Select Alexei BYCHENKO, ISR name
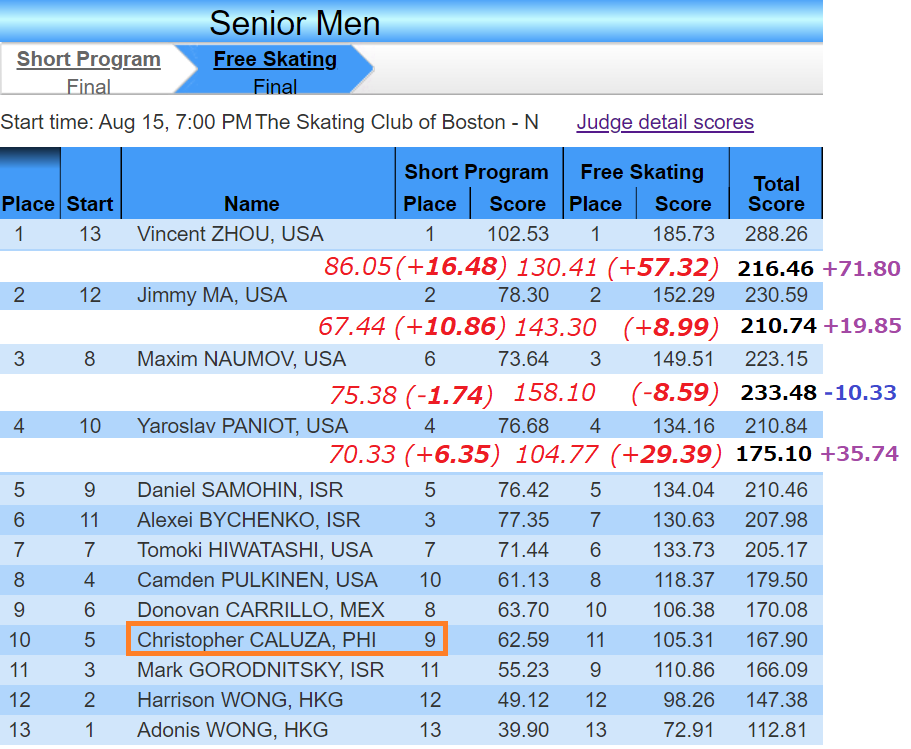 click(249, 520)
